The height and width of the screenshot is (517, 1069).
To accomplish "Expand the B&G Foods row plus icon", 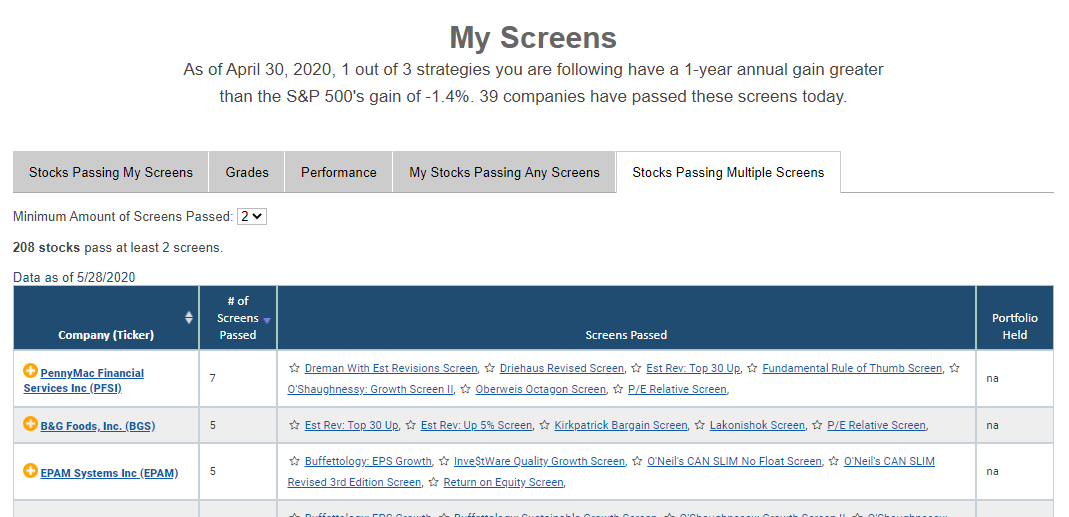I will [30, 424].
